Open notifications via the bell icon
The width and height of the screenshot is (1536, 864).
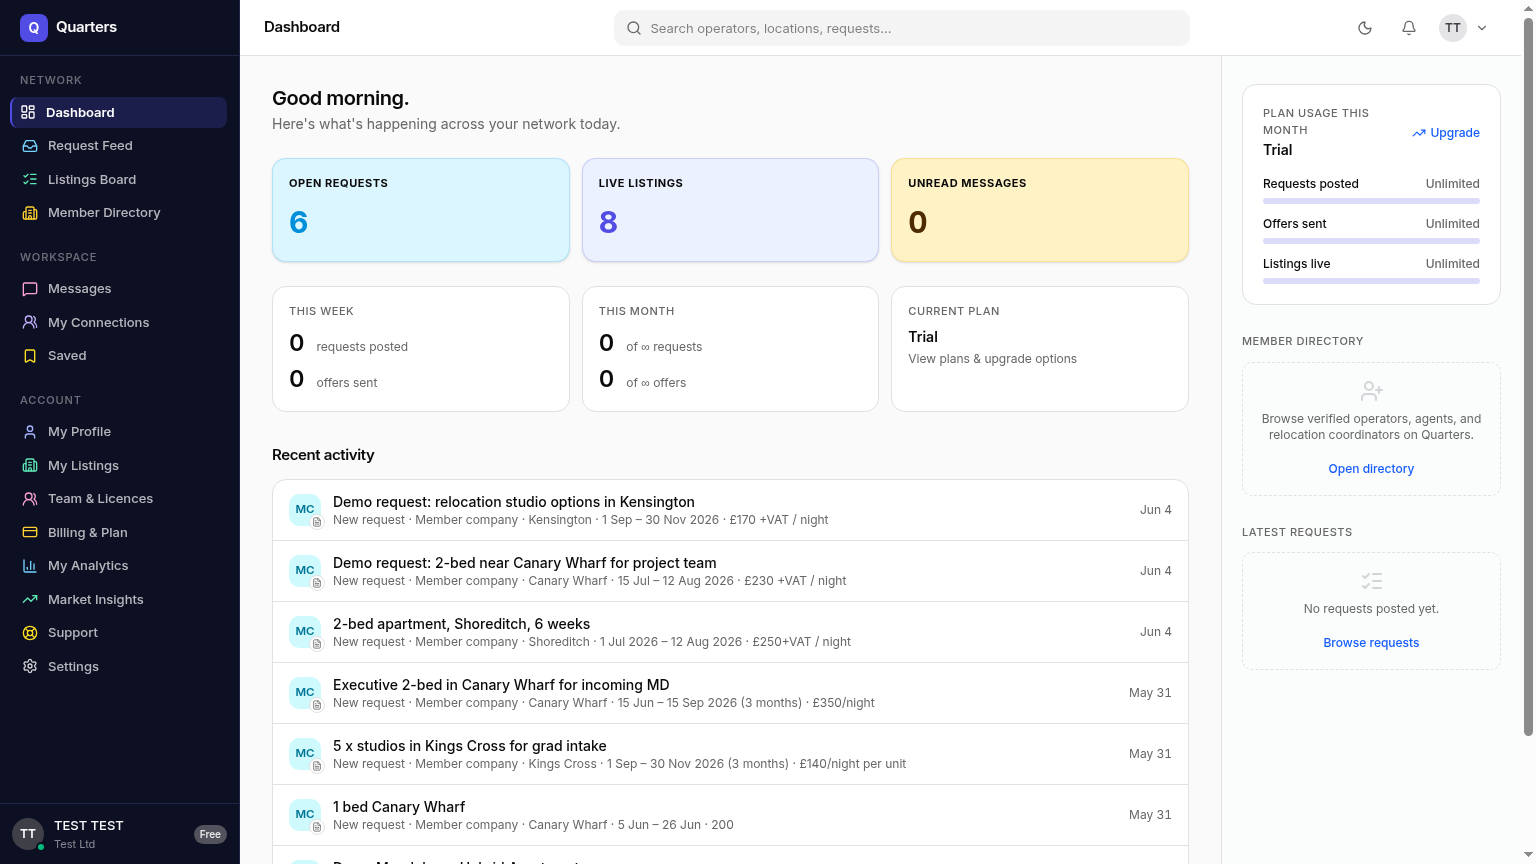click(1409, 28)
